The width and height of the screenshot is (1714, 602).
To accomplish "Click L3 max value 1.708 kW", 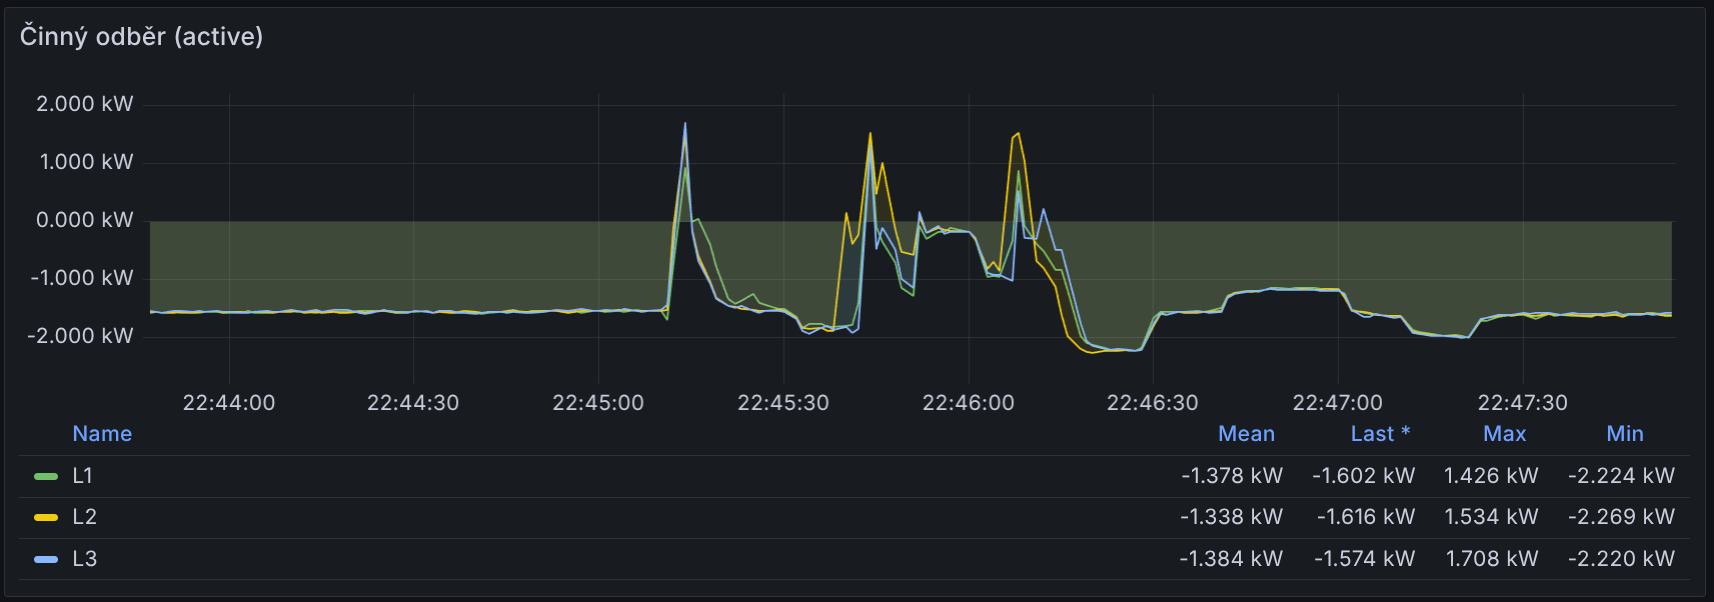I will pos(1492,559).
